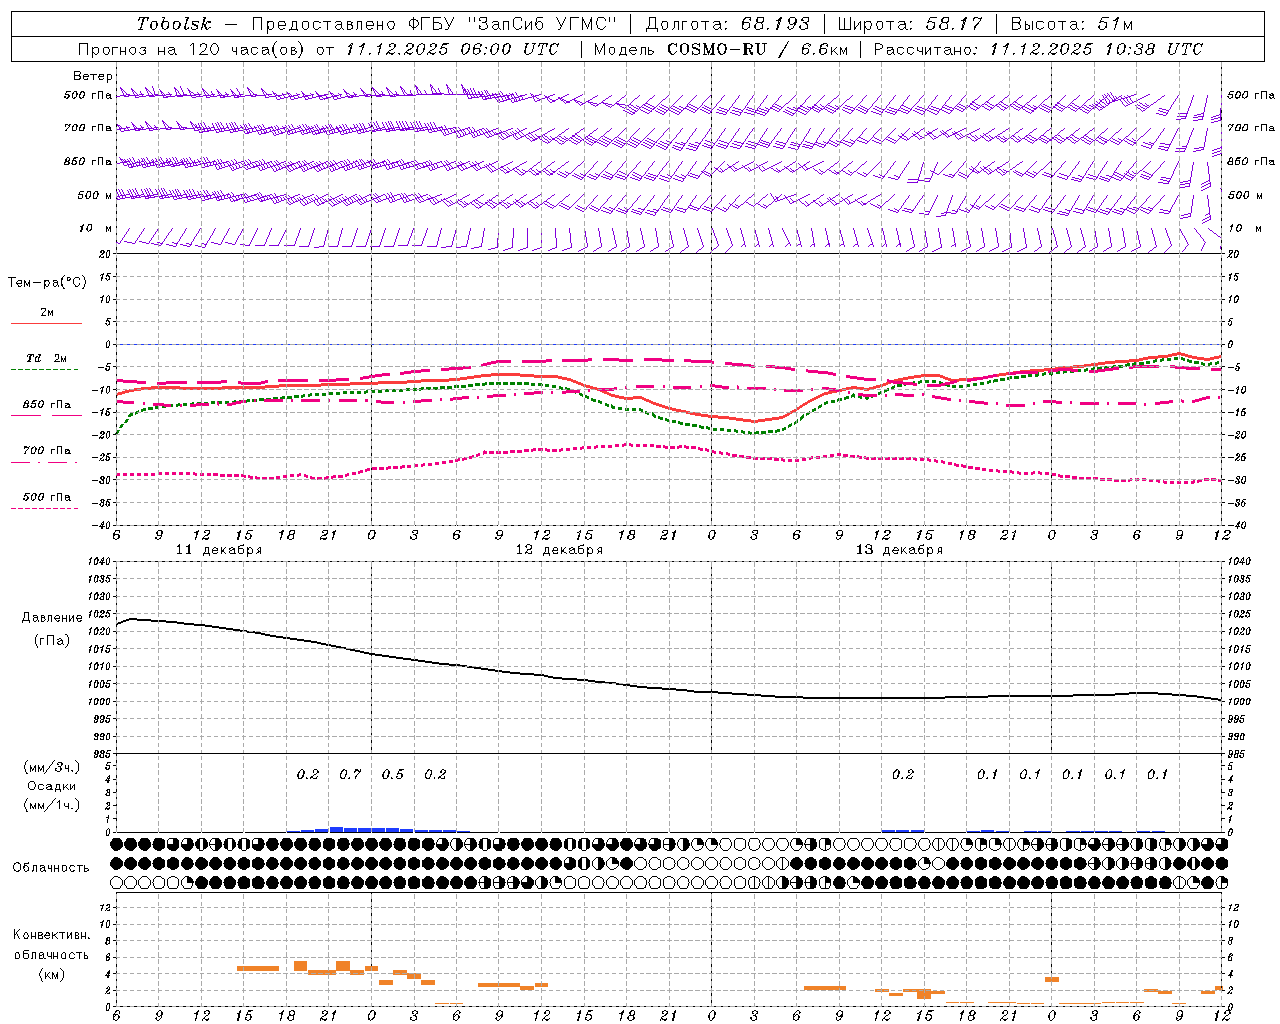Click the 'Долгота: 68.193' longitude value

(727, 24)
